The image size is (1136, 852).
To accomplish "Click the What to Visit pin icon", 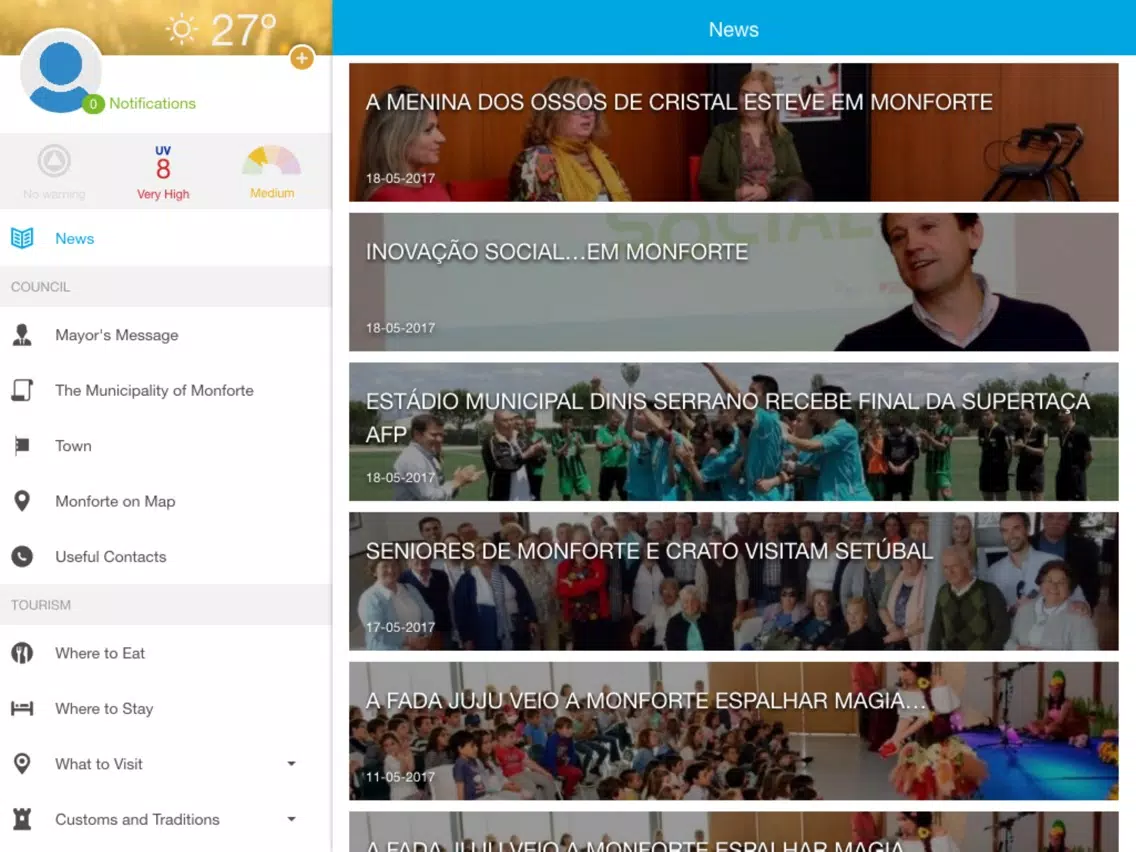I will (22, 764).
